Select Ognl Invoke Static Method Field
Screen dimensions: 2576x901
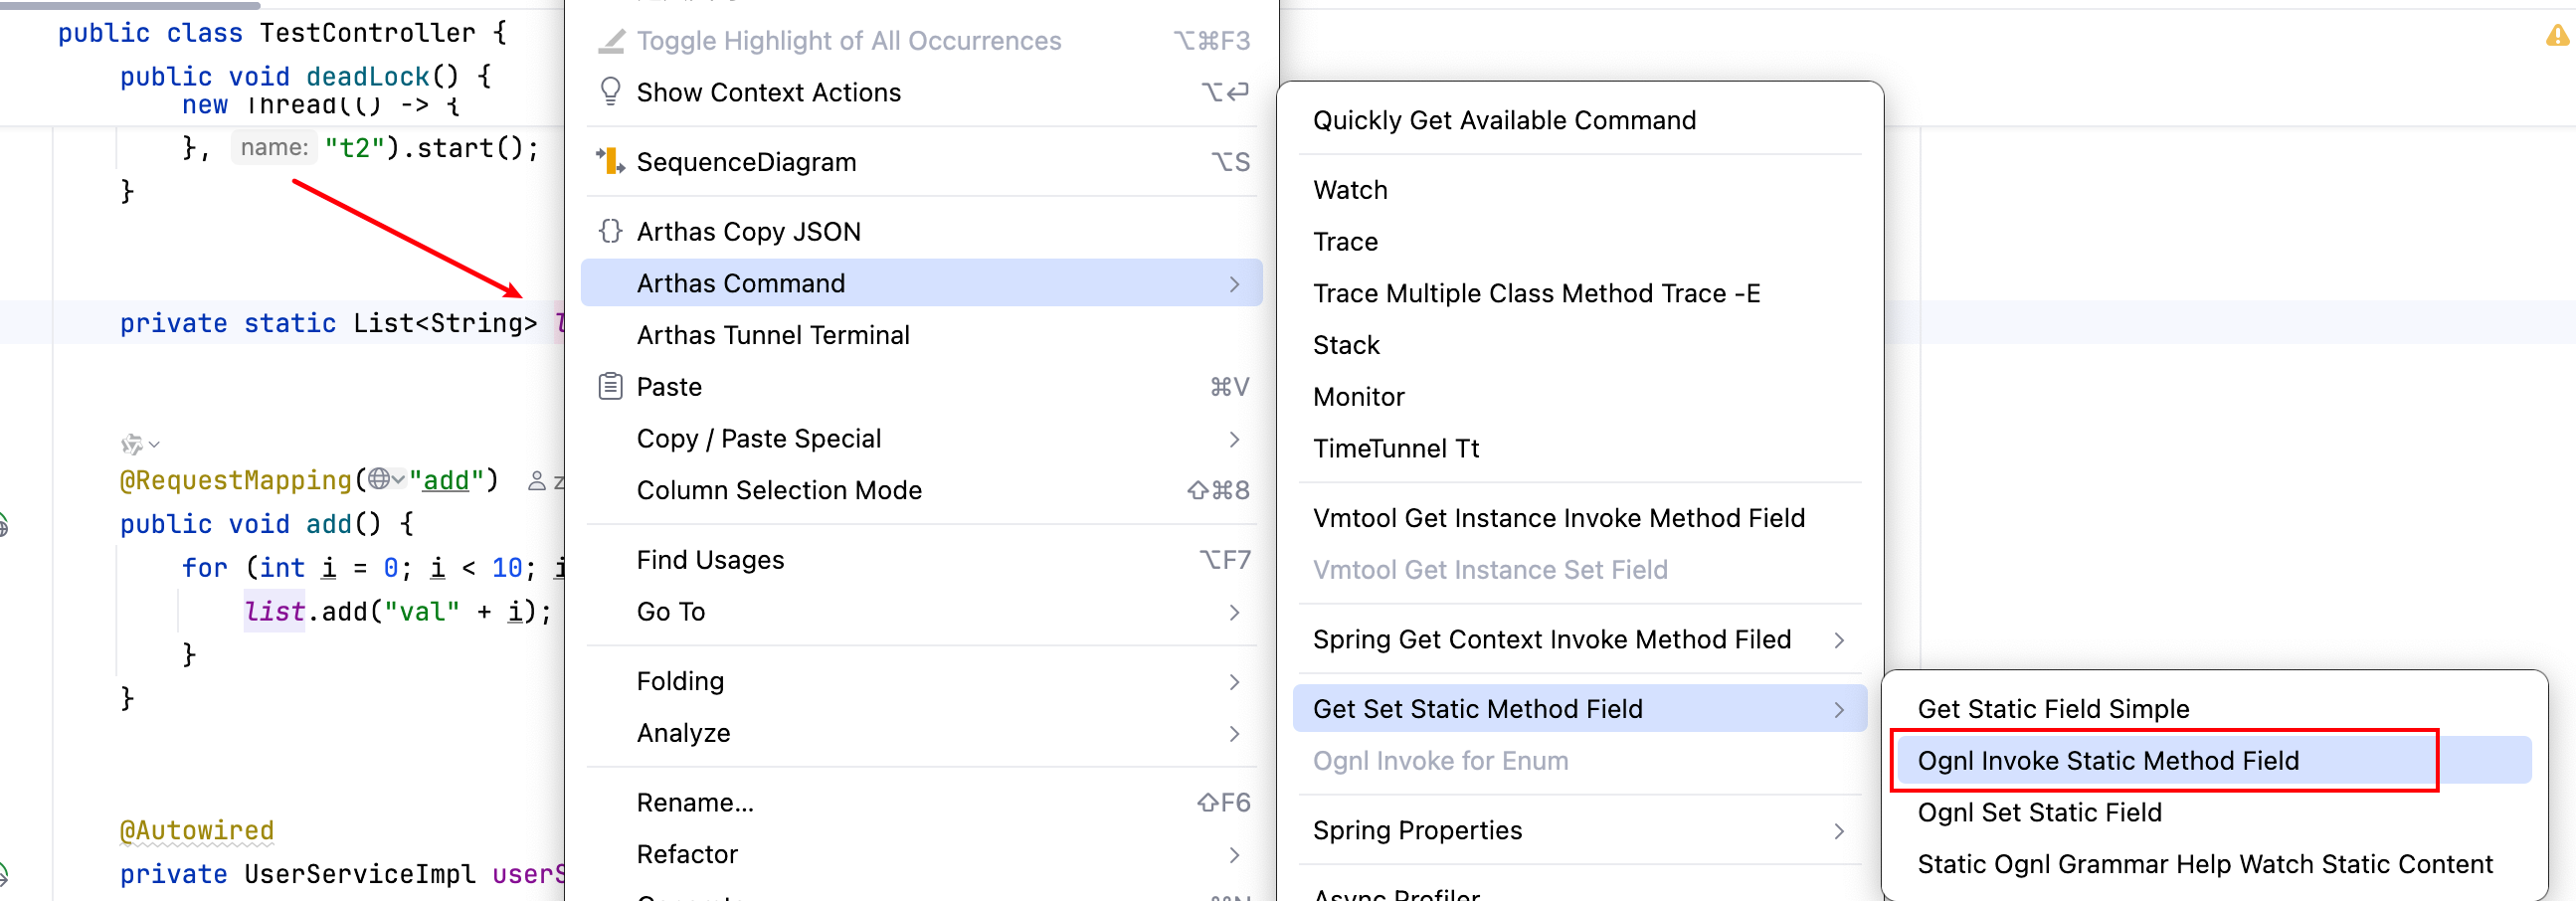pyautogui.click(x=2108, y=761)
